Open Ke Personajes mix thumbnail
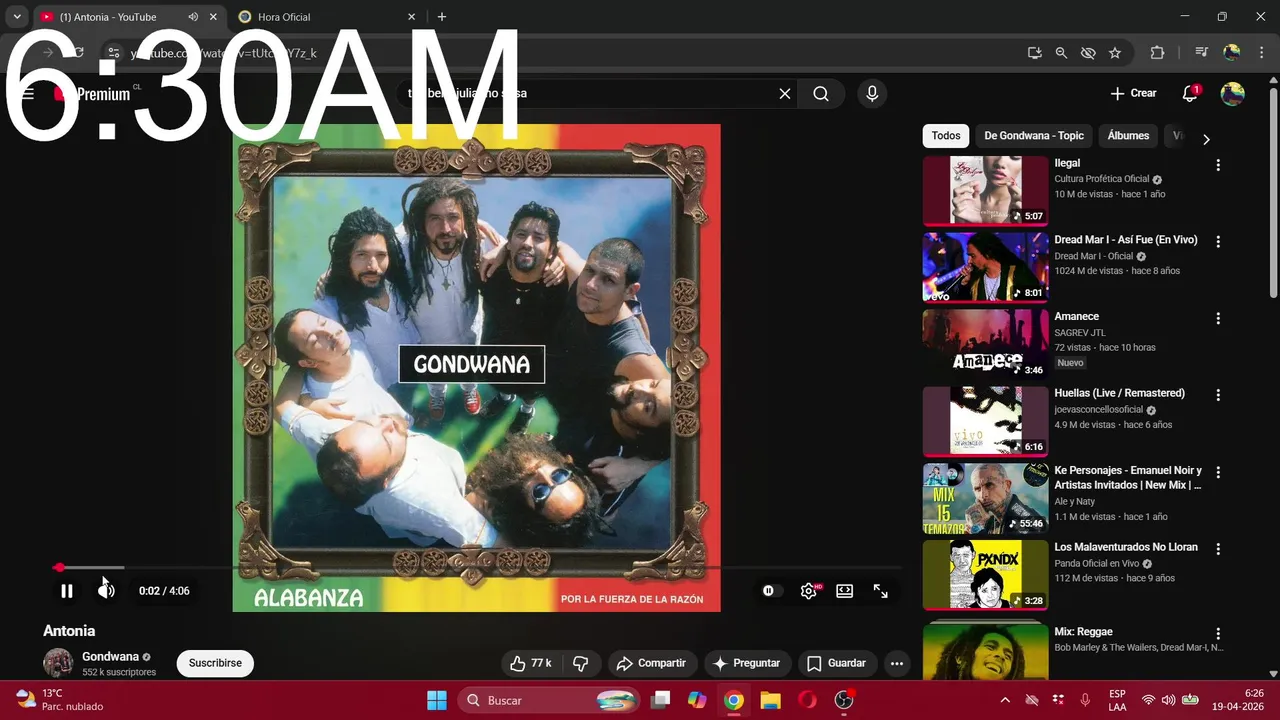This screenshot has width=1280, height=720. tap(985, 497)
